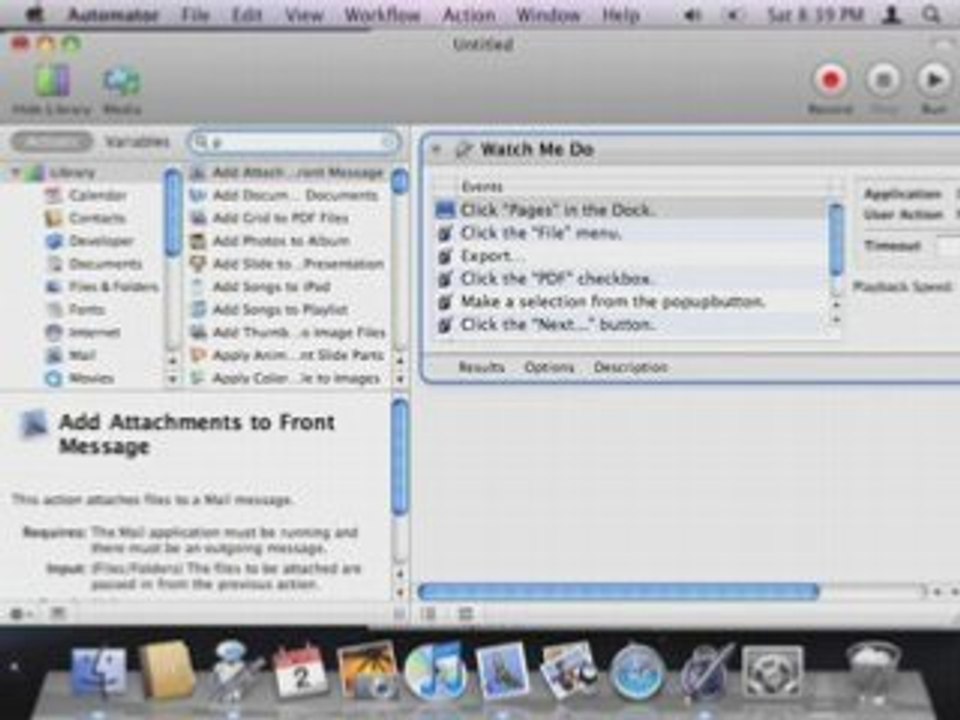The width and height of the screenshot is (960, 720).
Task: Select the Actions tab button
Action: tap(53, 142)
